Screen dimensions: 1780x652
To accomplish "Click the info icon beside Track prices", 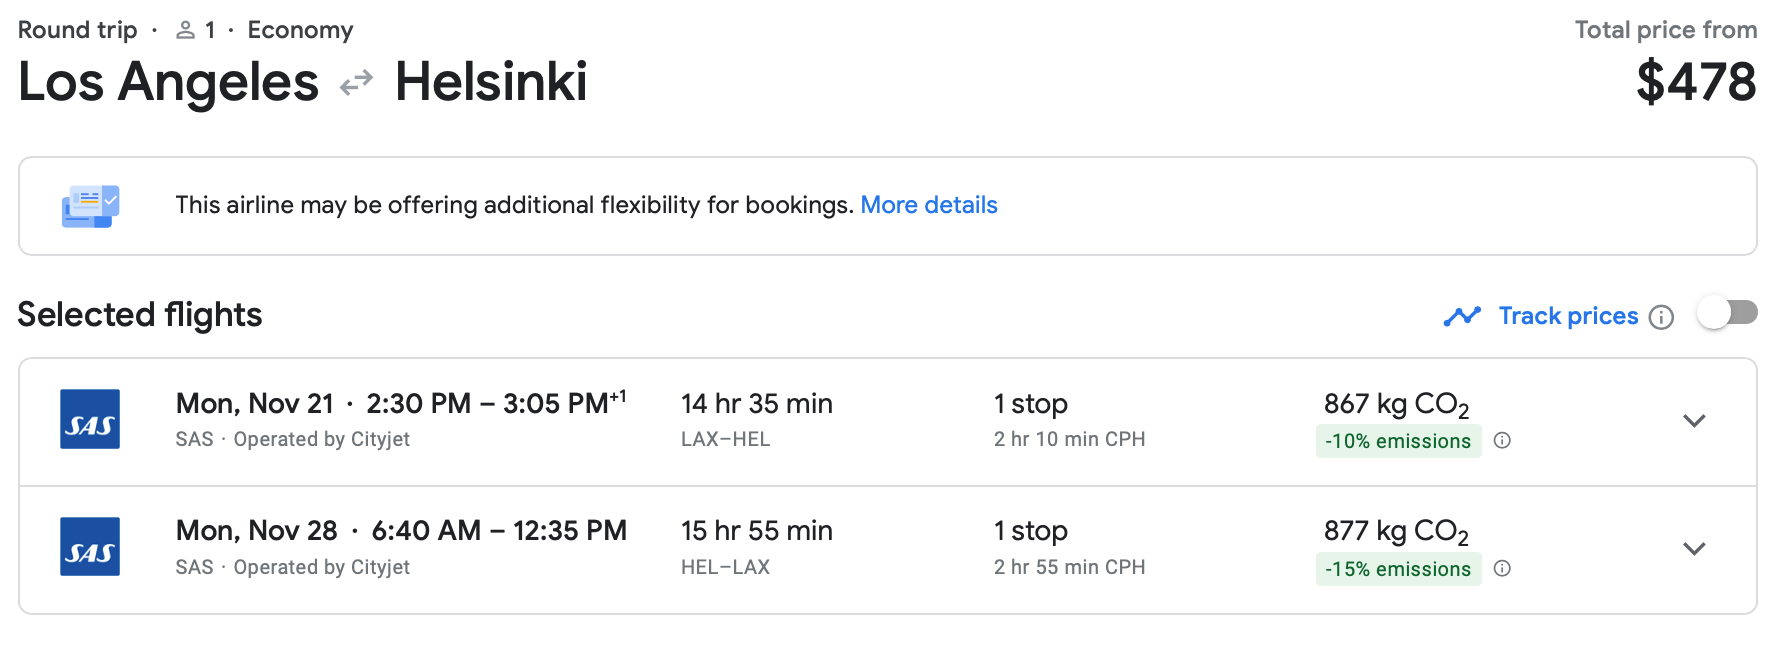I will coord(1661,317).
